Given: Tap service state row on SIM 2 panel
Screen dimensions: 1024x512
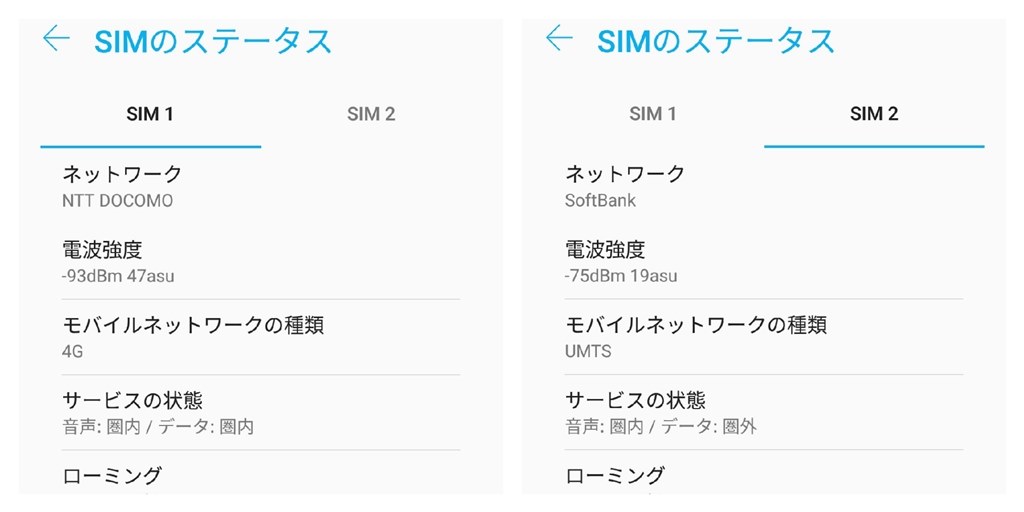Looking at the screenshot, I should 661,413.
